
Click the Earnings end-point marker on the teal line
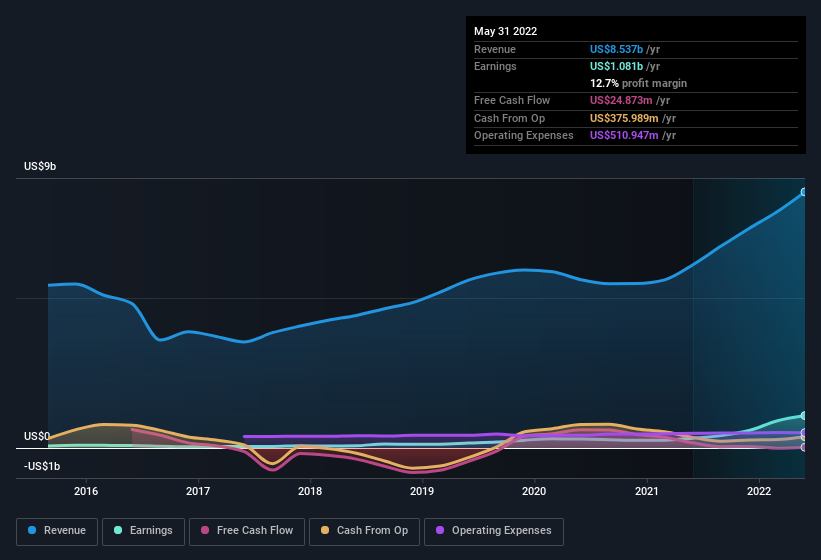804,416
